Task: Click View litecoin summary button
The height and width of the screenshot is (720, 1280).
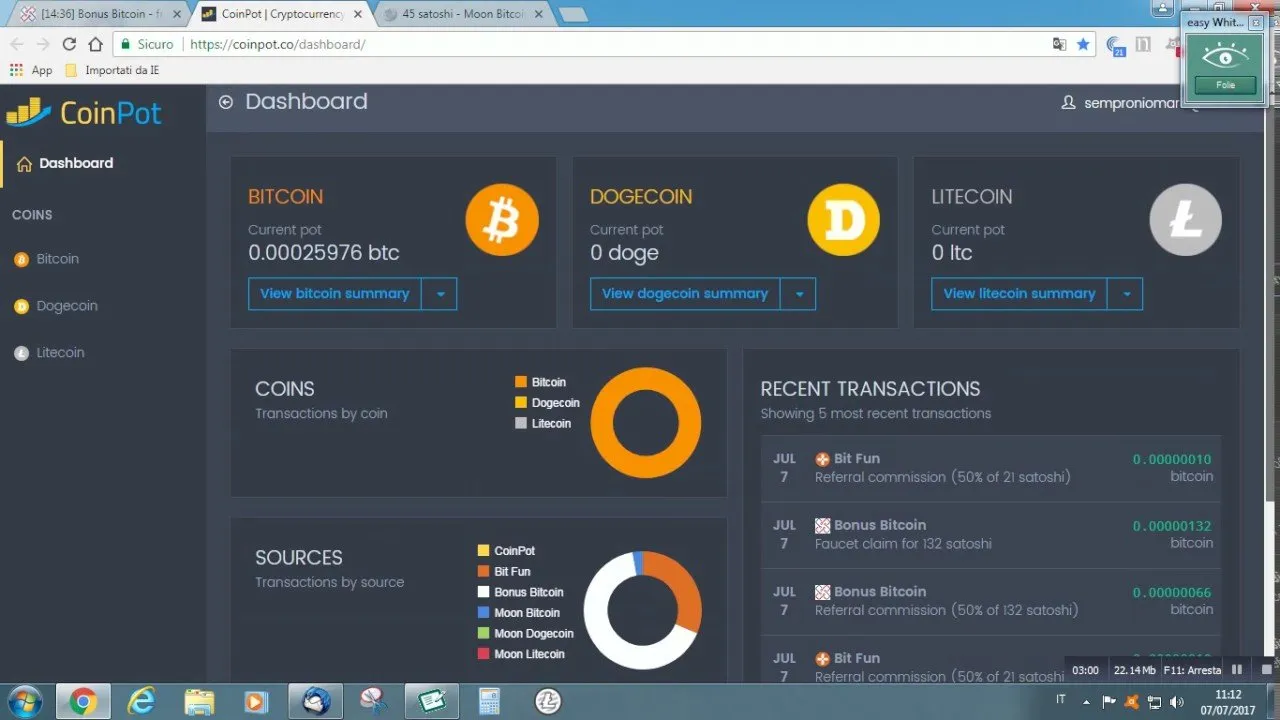Action: (1019, 294)
